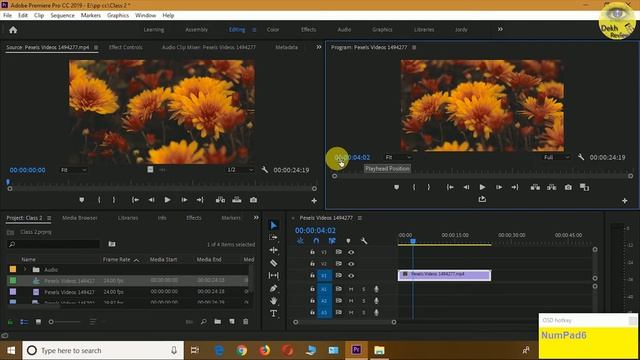Open the Media Browser tab
Viewport: 640px width, 360px height.
(80, 218)
